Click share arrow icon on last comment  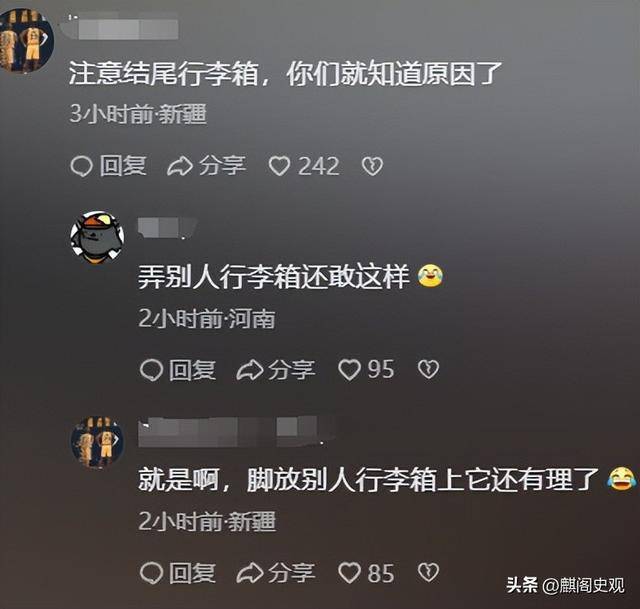point(249,573)
